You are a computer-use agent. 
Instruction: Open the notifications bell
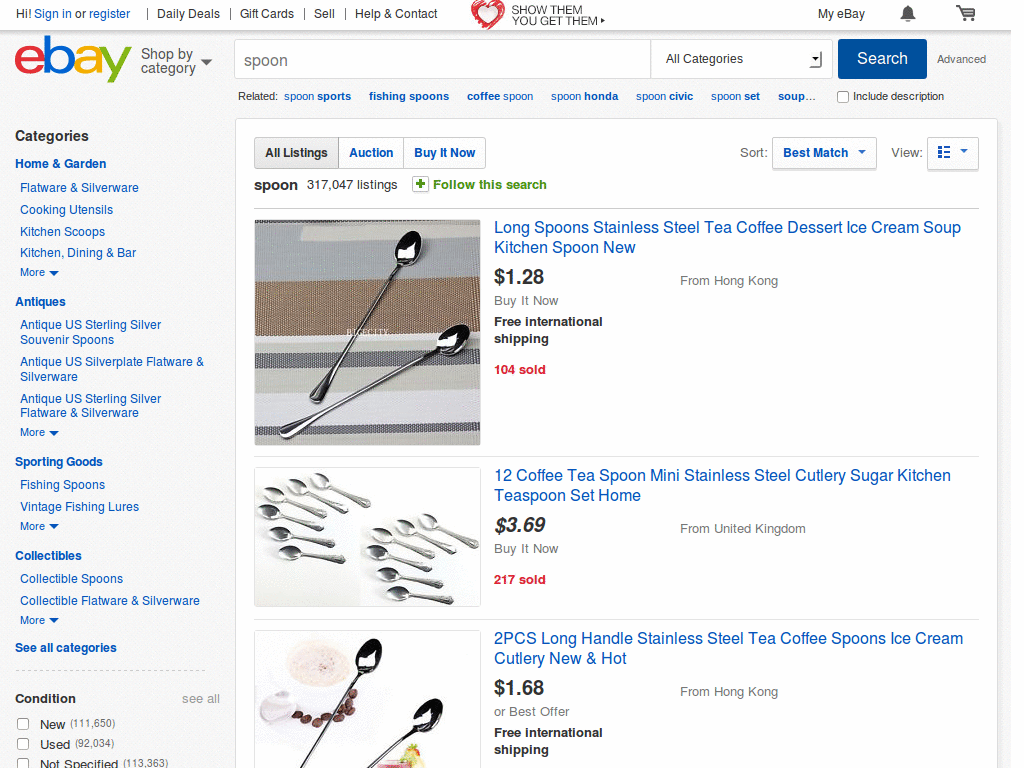[x=908, y=13]
